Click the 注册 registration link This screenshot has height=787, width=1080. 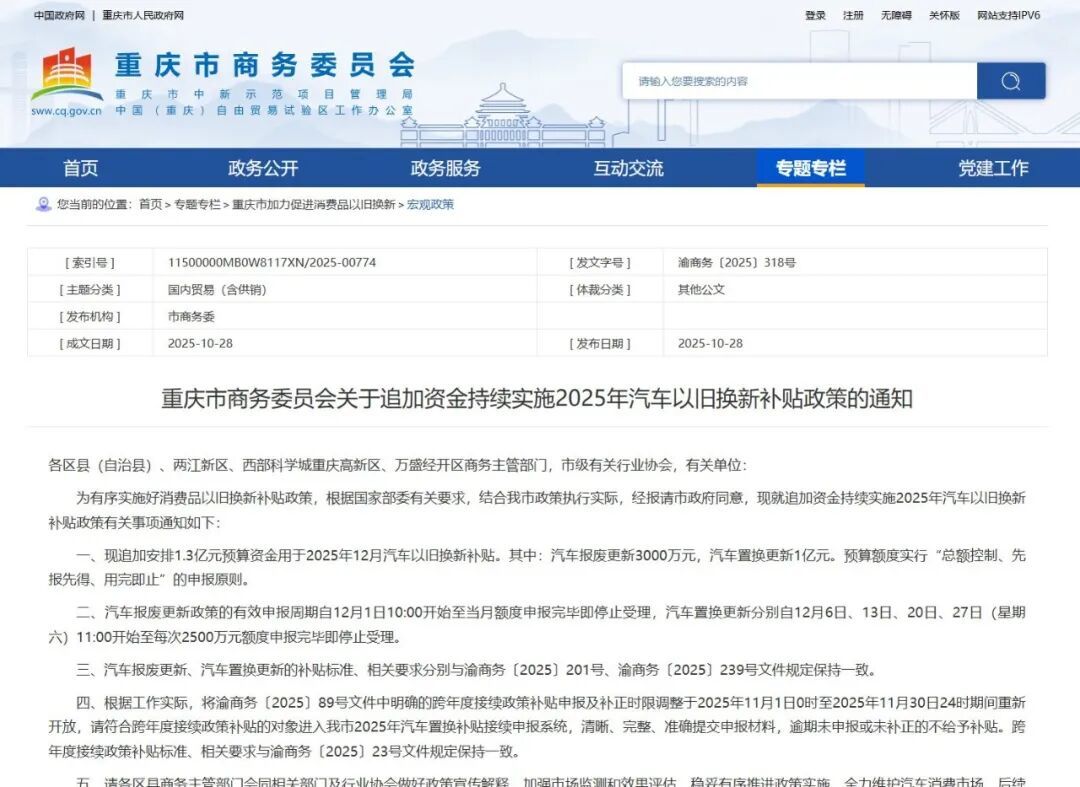[852, 15]
